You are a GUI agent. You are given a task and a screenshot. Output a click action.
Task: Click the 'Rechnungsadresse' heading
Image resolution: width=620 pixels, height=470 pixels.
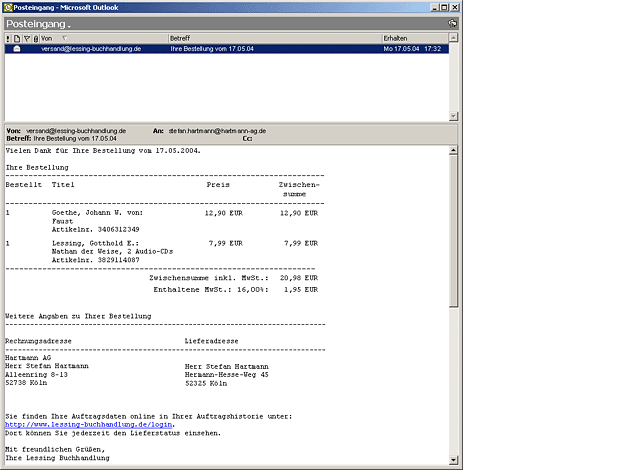tap(38, 341)
